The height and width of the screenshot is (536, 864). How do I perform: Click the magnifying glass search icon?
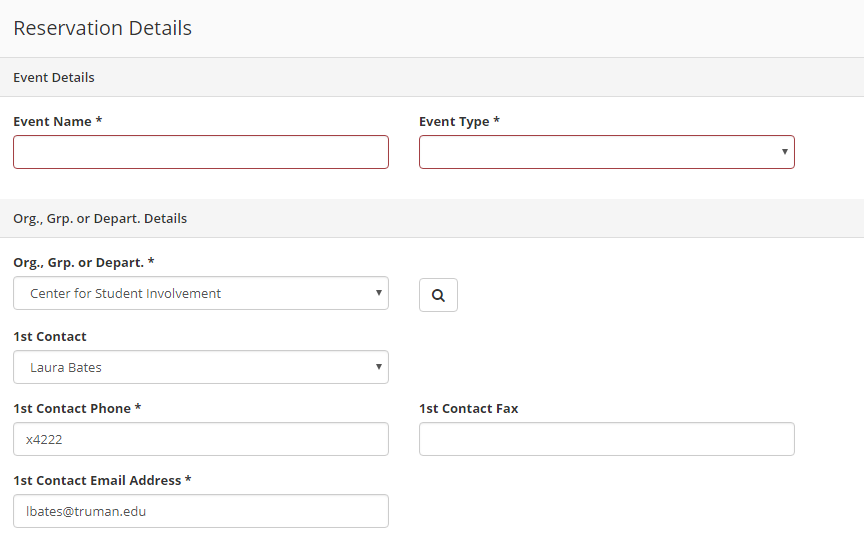pyautogui.click(x=438, y=295)
